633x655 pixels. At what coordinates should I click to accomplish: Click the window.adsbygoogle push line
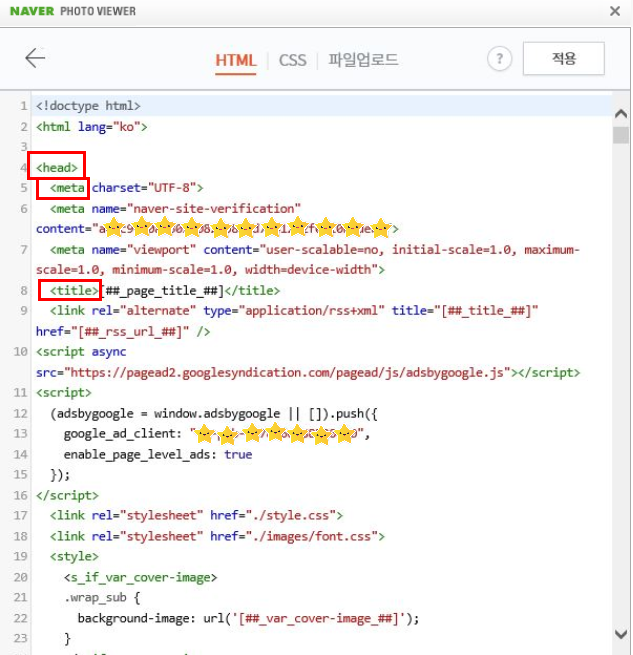tap(214, 414)
